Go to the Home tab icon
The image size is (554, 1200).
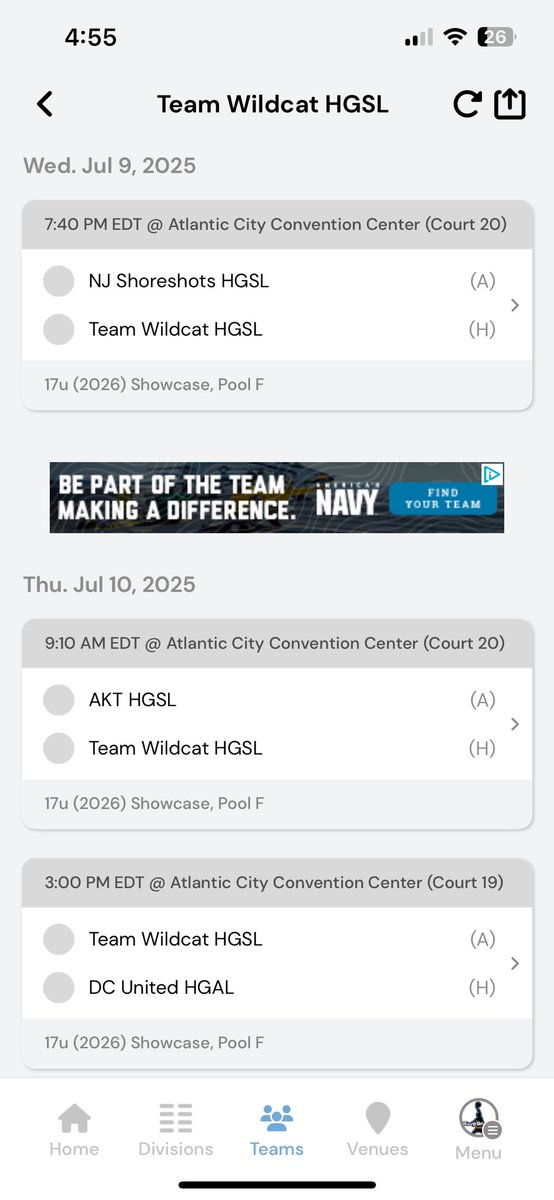(74, 1118)
